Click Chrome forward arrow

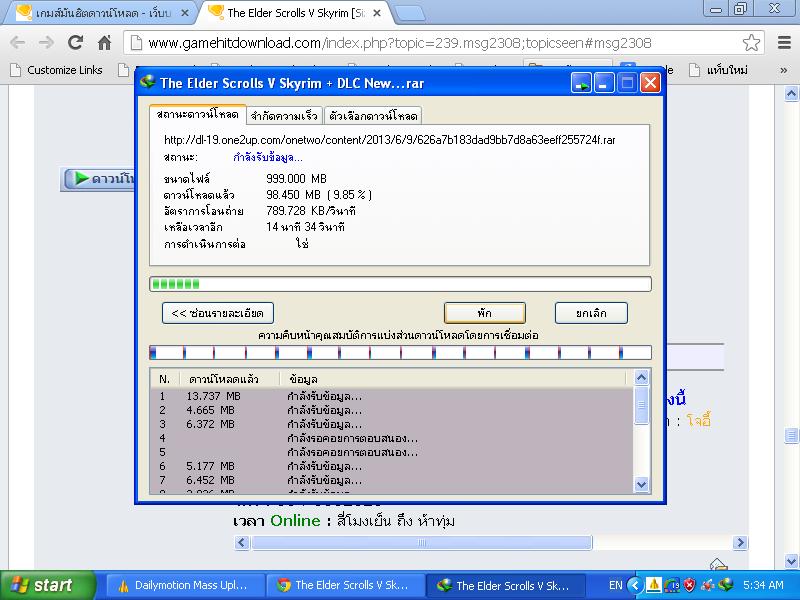[46, 43]
